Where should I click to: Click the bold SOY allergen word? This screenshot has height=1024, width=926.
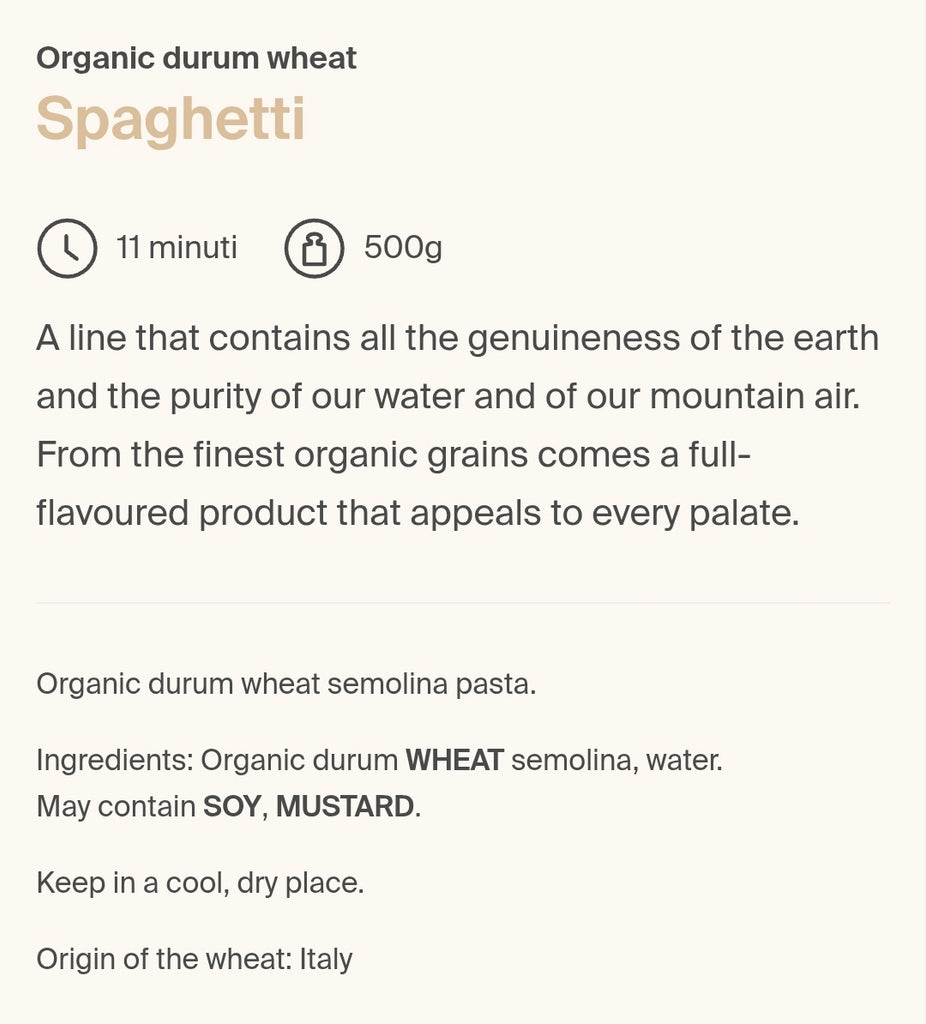232,807
